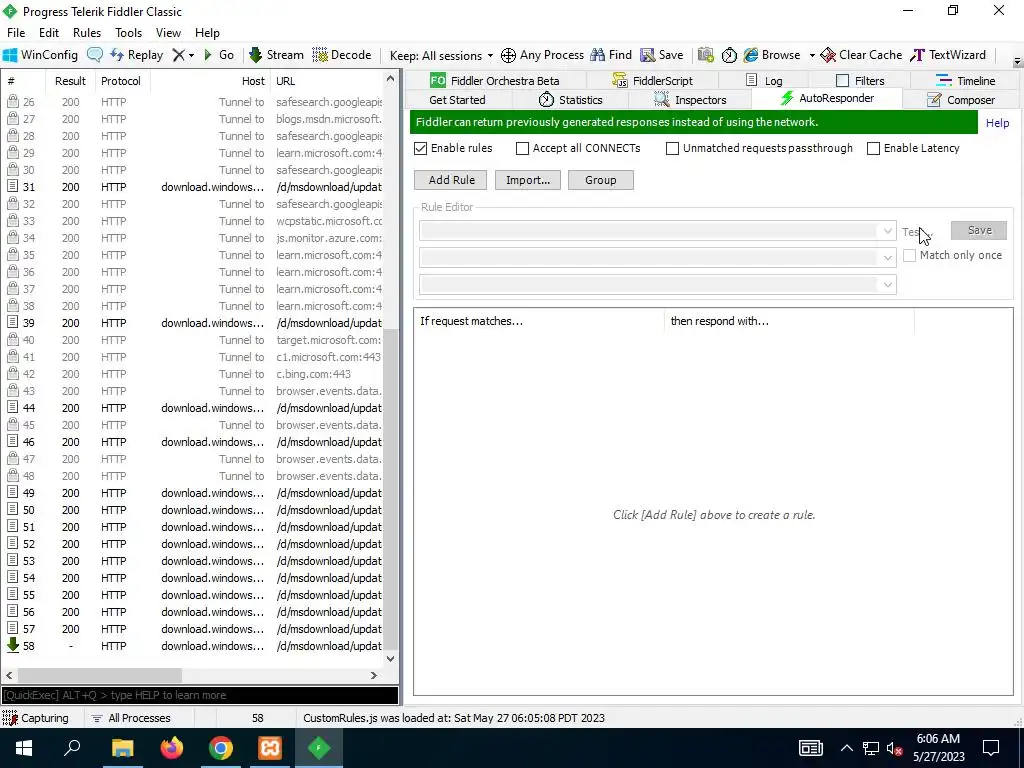Open the second Rule Editor combo box
Image resolution: width=1024 pixels, height=768 pixels.
coord(658,257)
